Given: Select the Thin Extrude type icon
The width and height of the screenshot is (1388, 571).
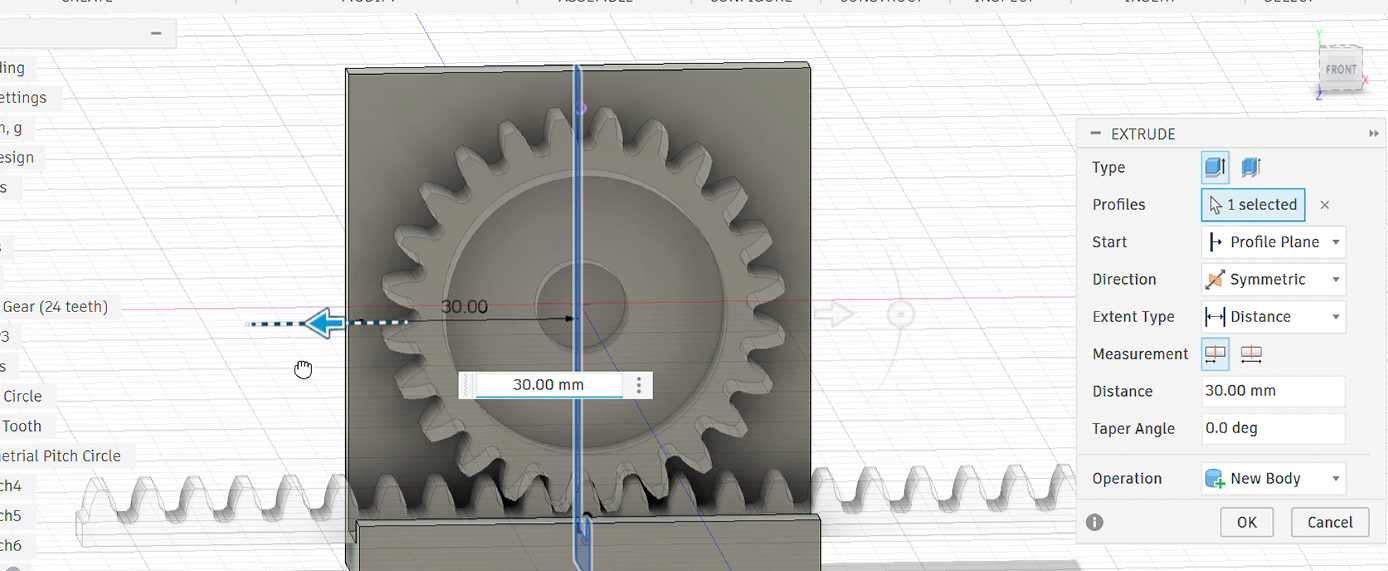Looking at the screenshot, I should 1250,167.
